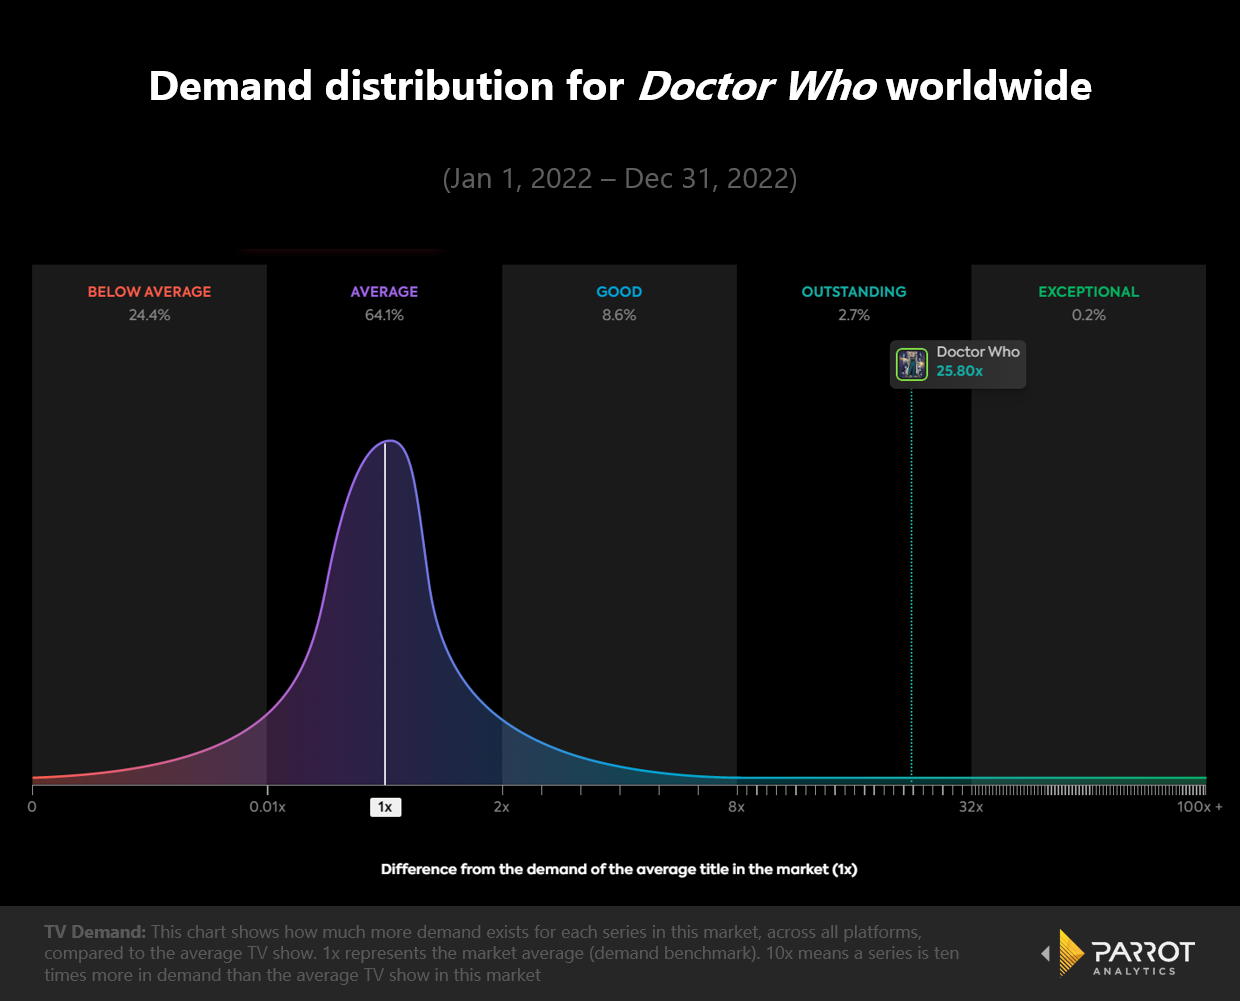Screen dimensions: 1240x1001
Task: Click the GOOD category label
Action: [619, 292]
